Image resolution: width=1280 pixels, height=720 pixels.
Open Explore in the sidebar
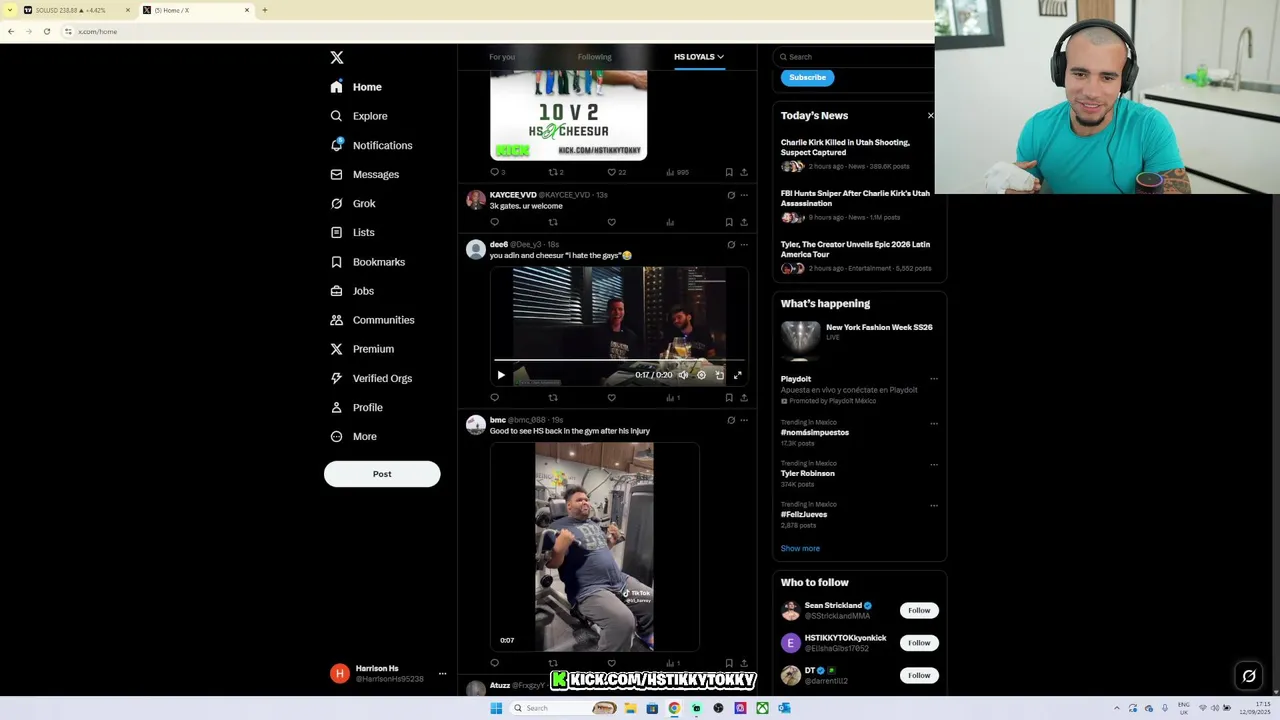pos(359,116)
